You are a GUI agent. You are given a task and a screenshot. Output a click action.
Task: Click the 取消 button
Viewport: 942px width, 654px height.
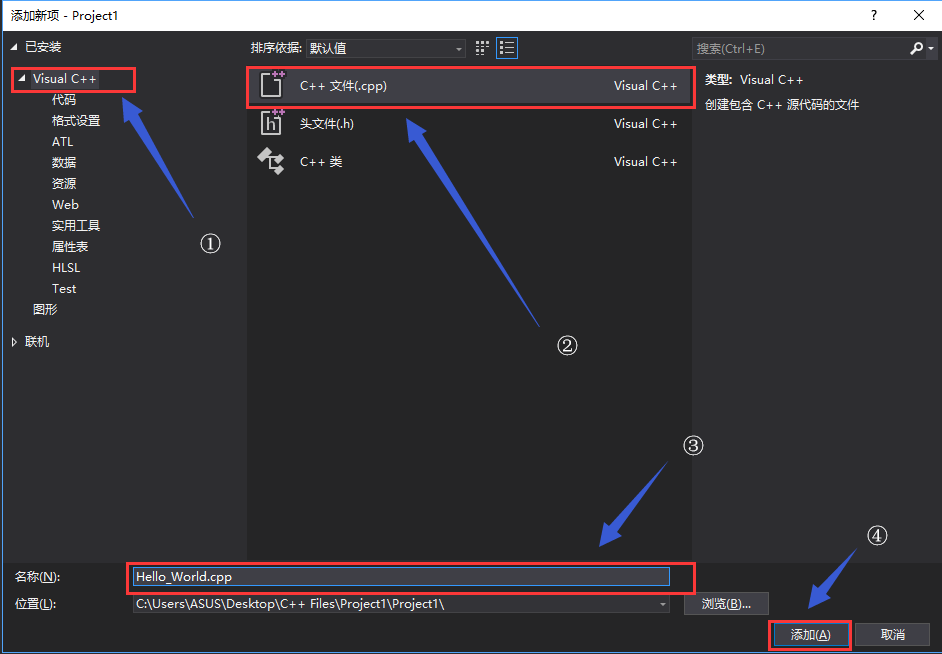(x=893, y=635)
